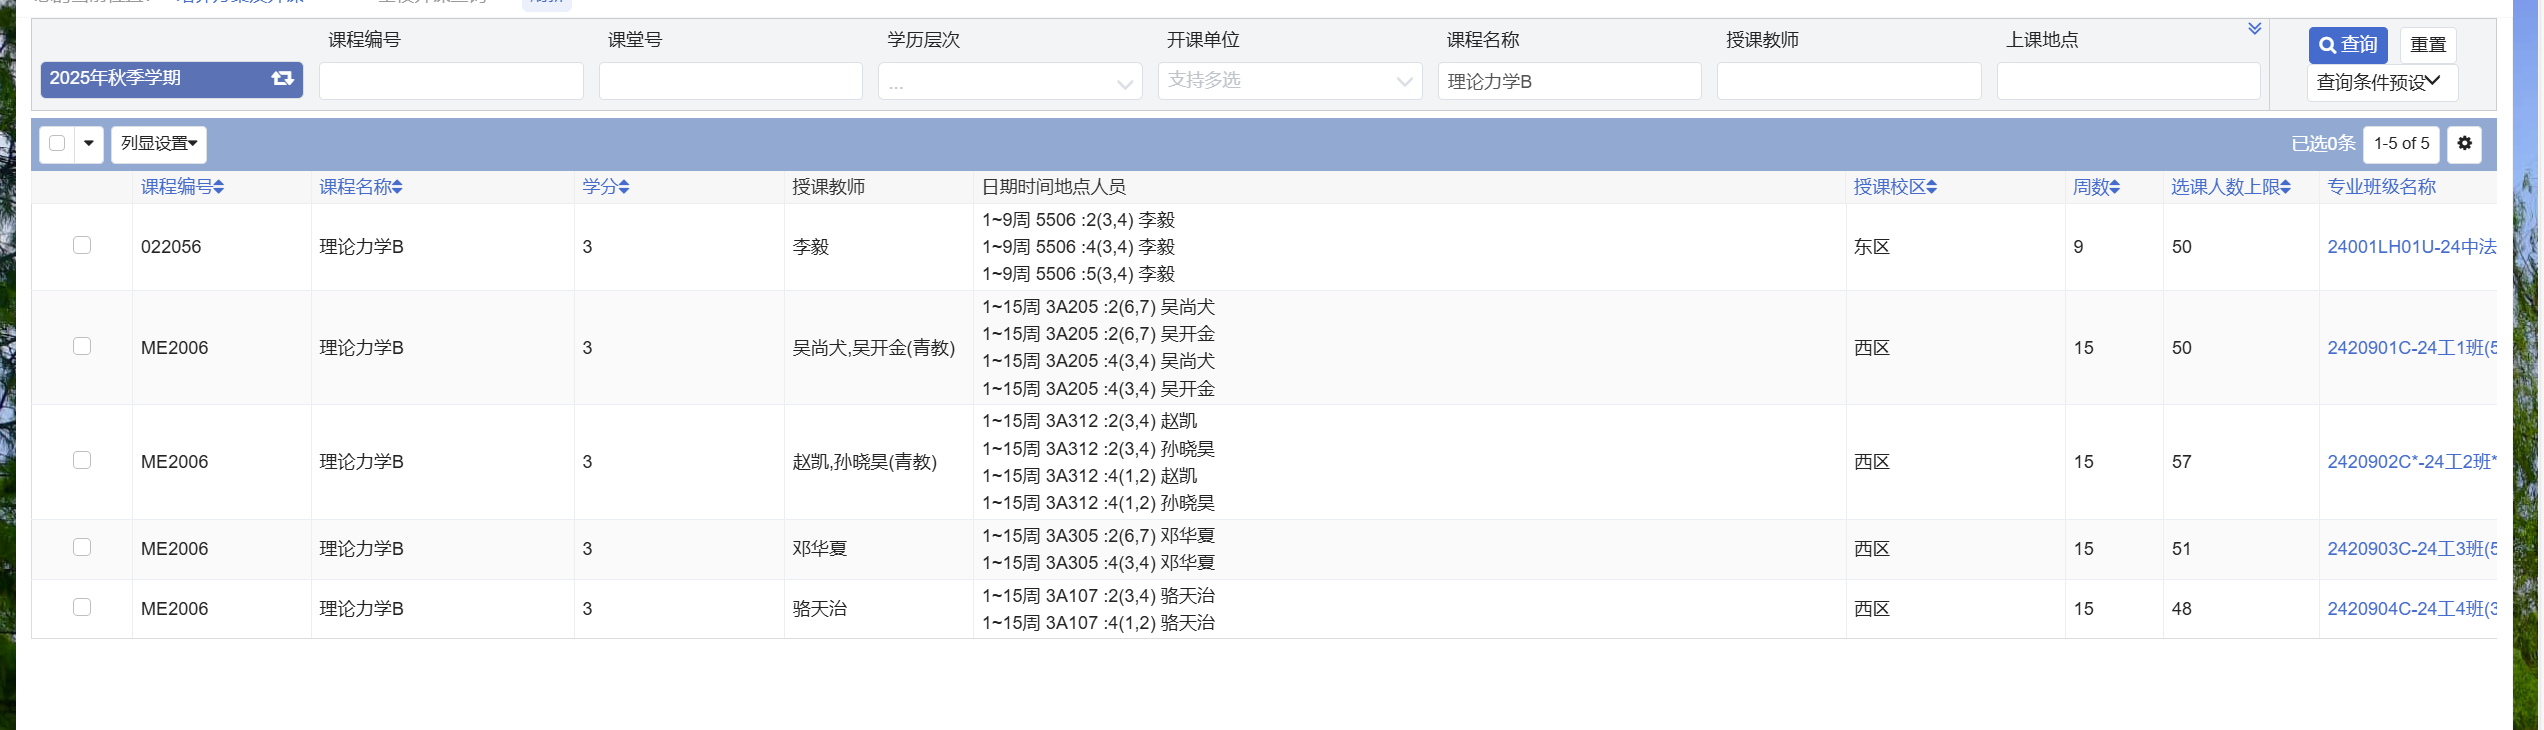
Task: Sort table by 选课人数上限 column
Action: 2230,187
